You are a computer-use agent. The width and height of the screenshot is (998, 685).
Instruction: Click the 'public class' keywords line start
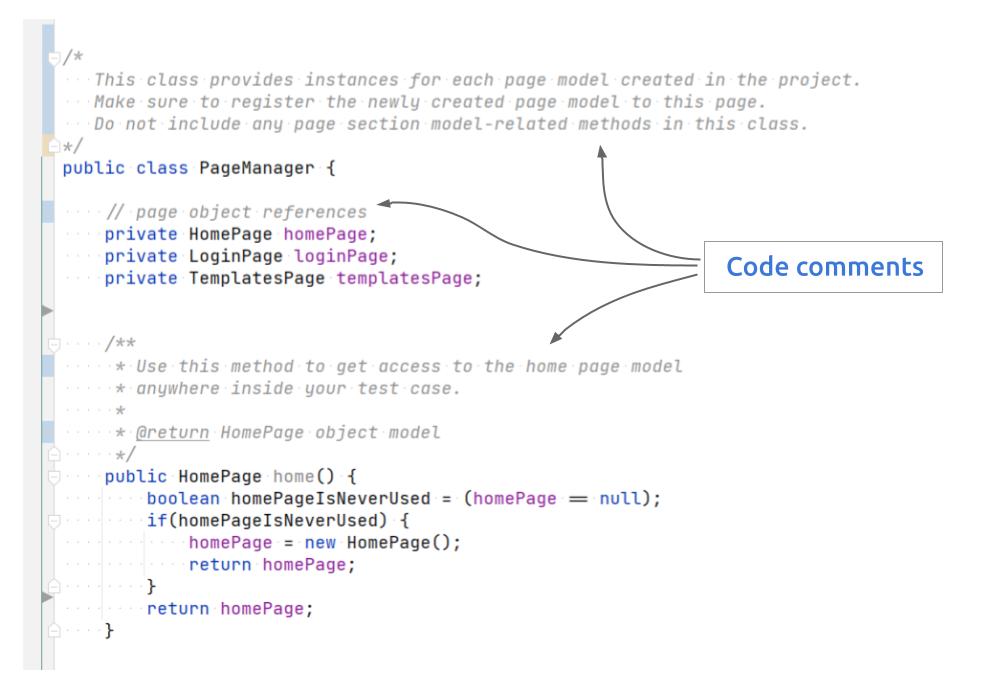click(x=125, y=168)
